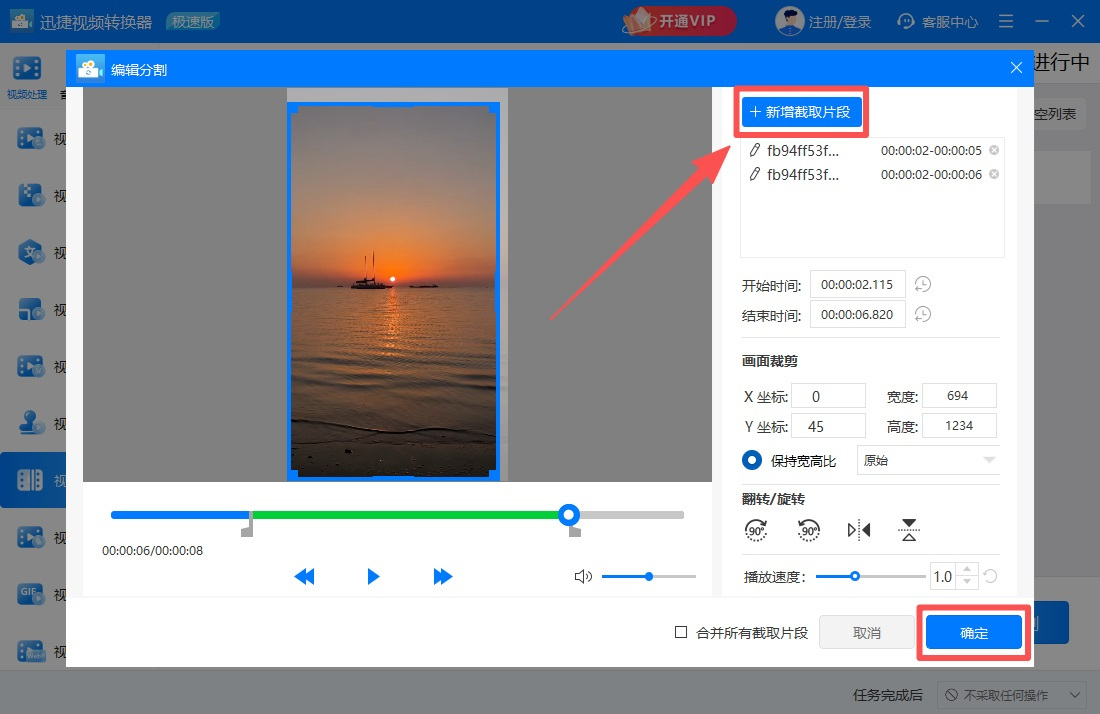Flip the video horizontally
1100x714 pixels.
click(857, 530)
